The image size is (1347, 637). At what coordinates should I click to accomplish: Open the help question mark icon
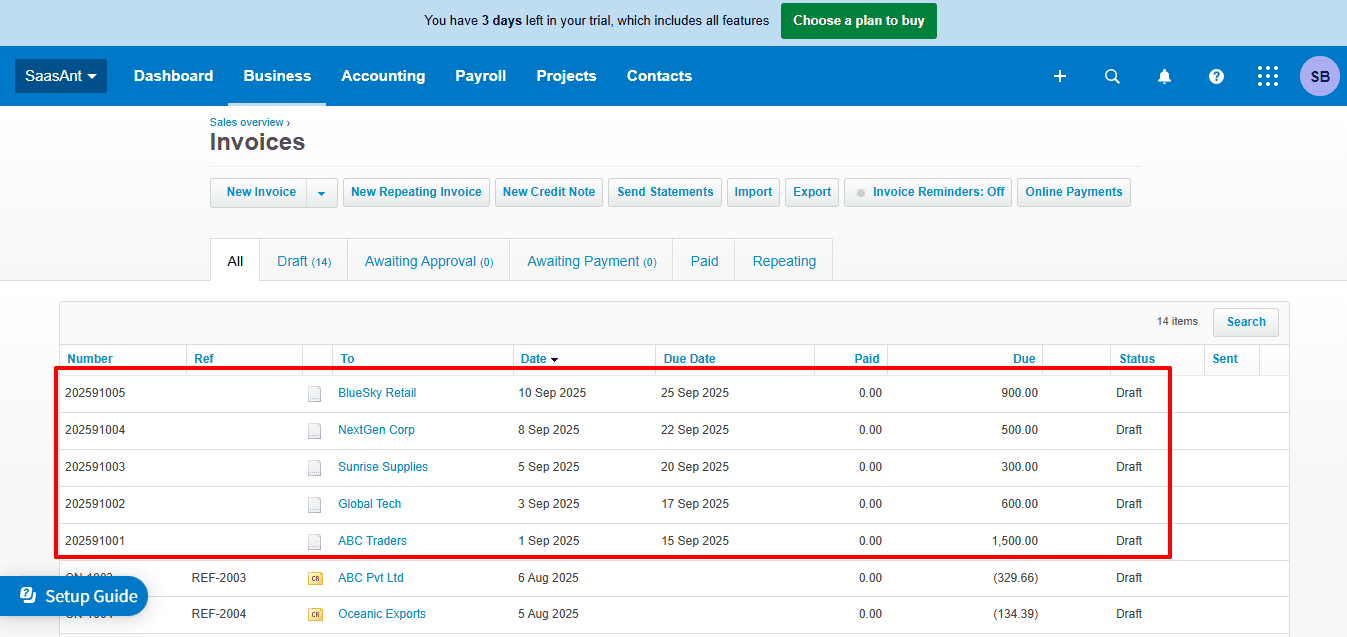(x=1216, y=76)
